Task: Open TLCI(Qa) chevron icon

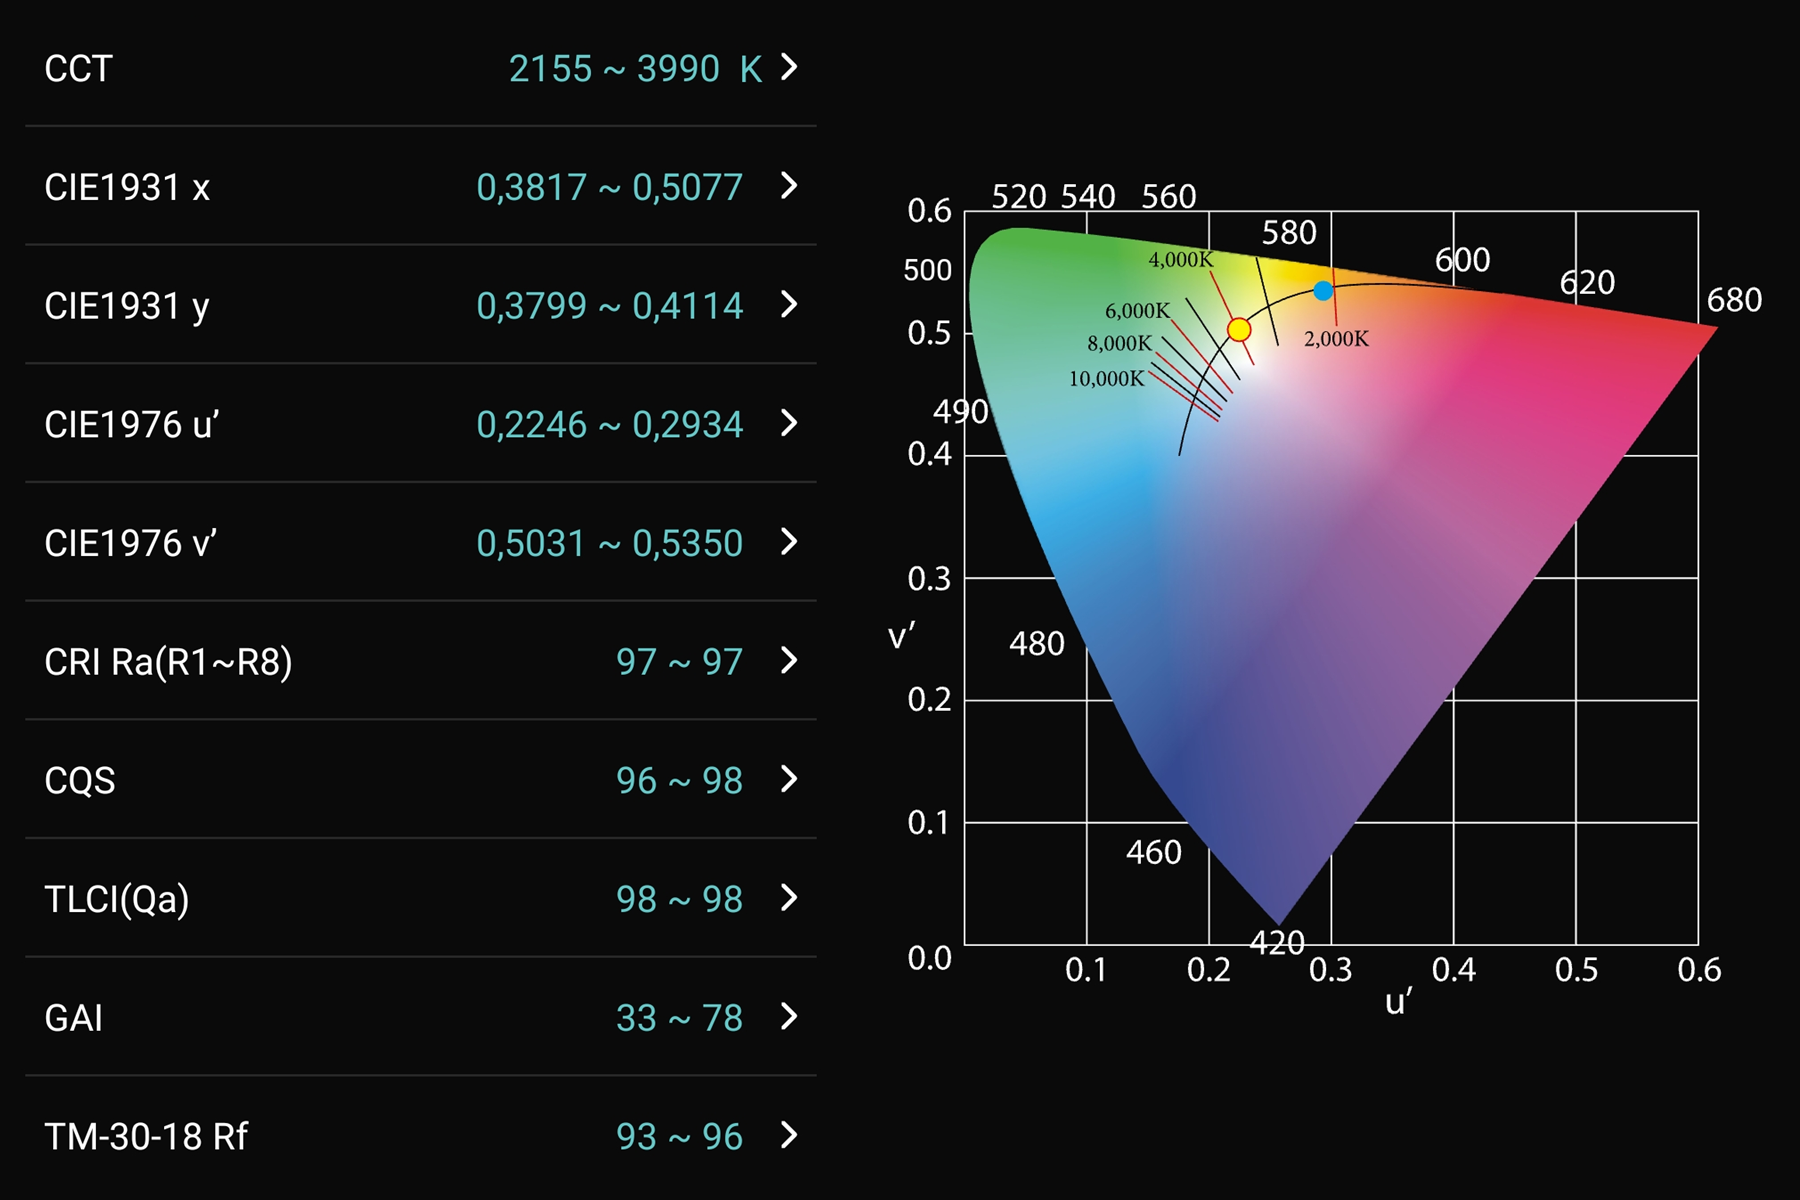Action: click(789, 898)
